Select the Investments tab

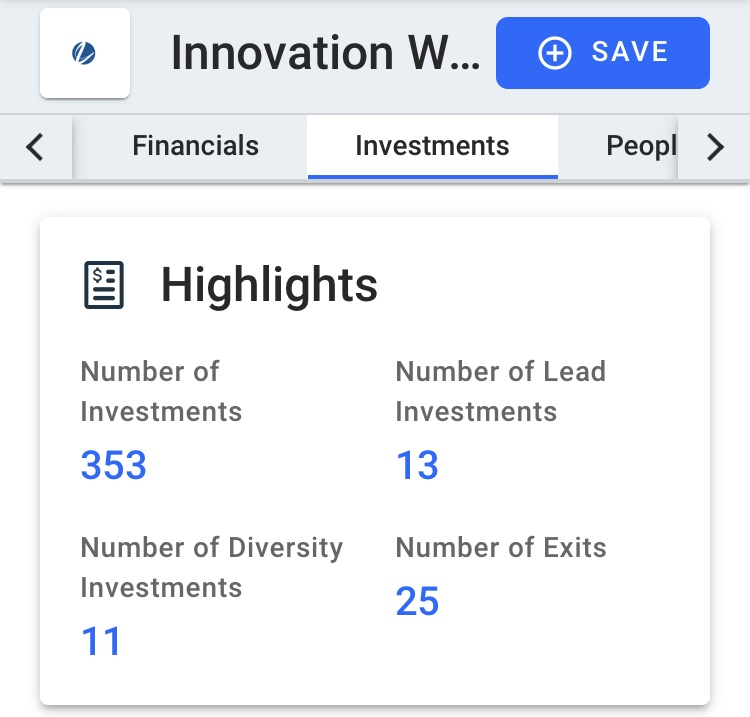pos(432,145)
